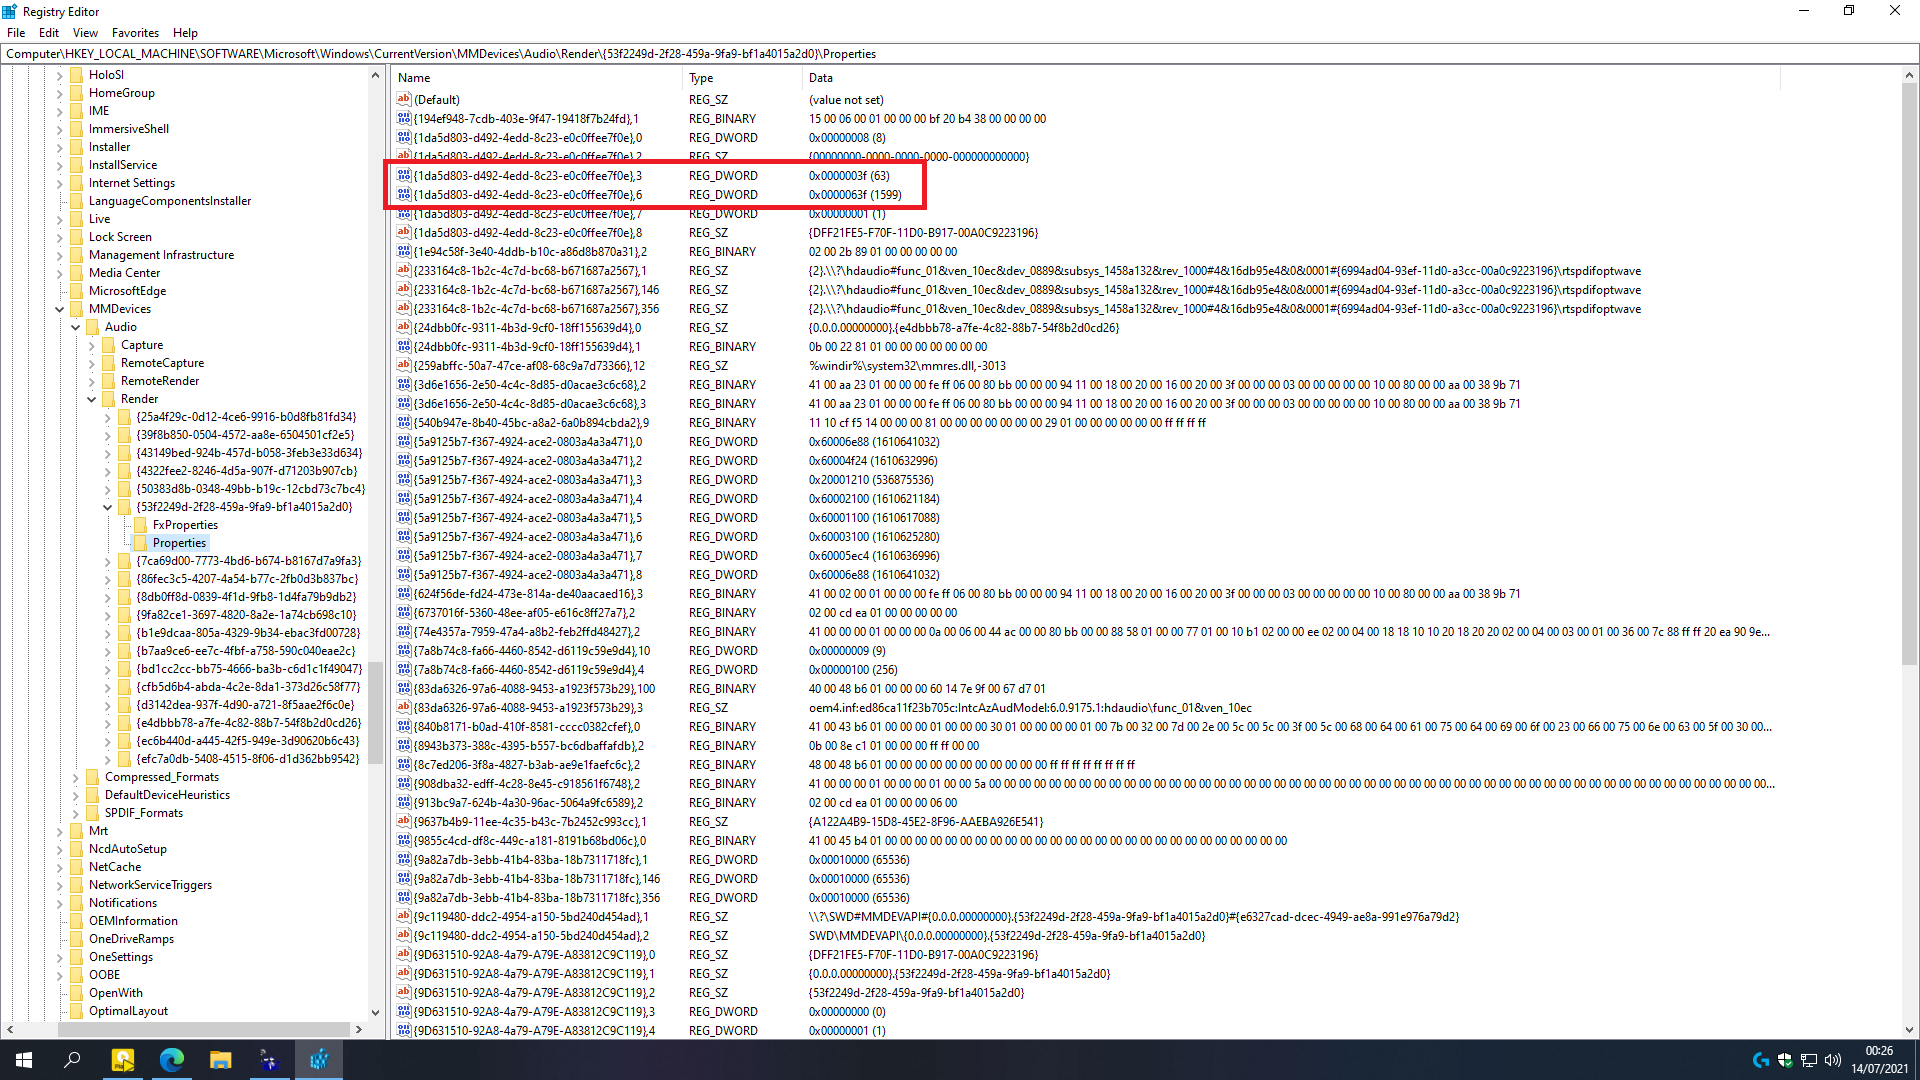
Task: Expand the Compressed_Formats node
Action: tap(75, 777)
